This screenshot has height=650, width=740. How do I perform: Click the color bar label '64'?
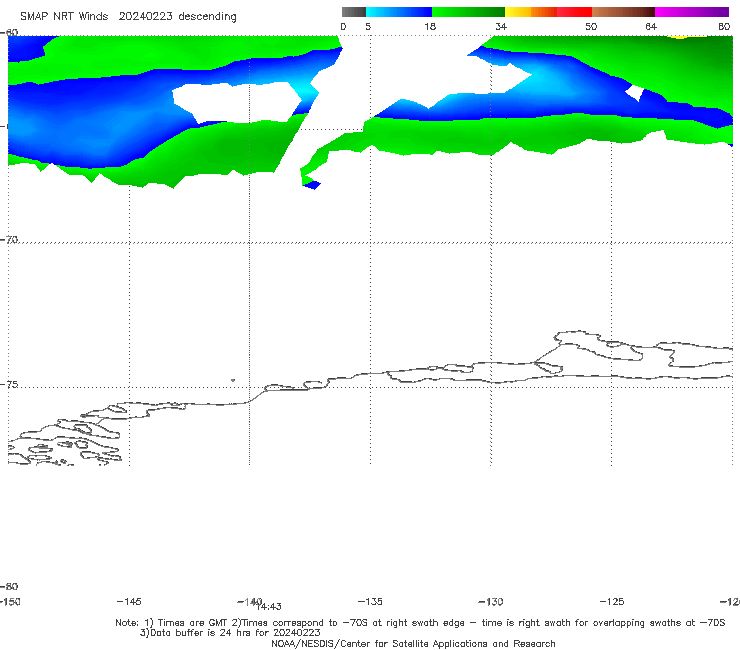point(651,26)
